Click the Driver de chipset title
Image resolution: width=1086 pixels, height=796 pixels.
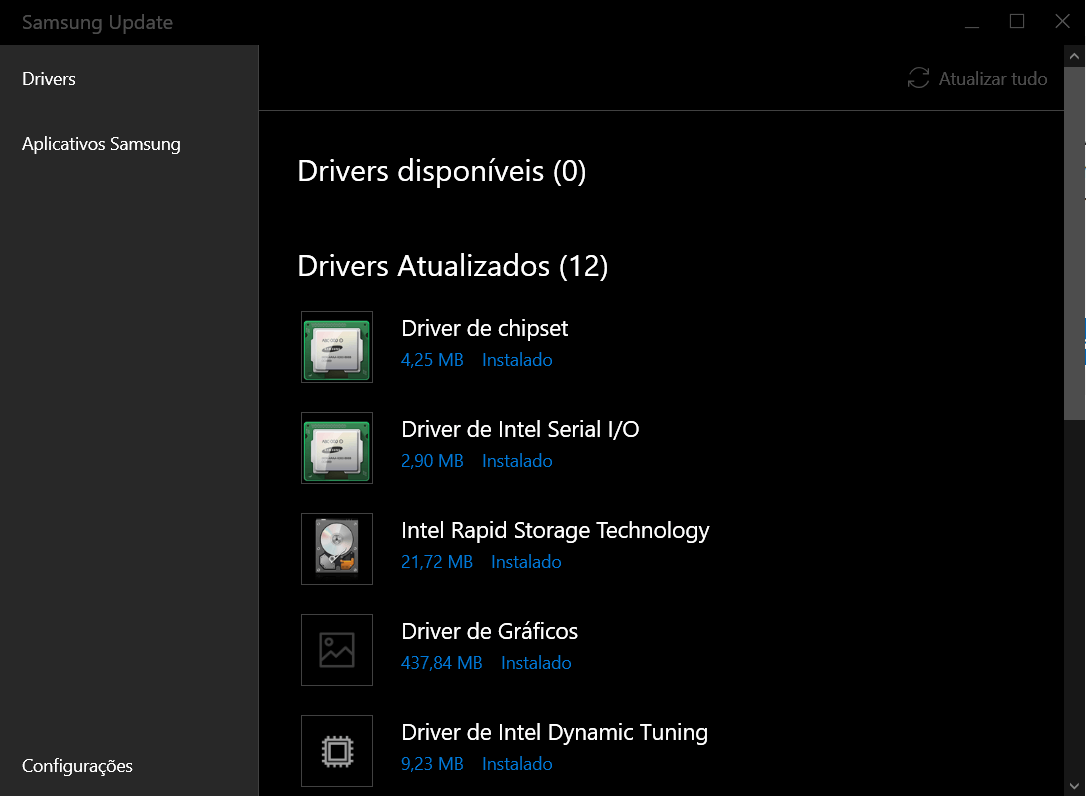point(485,328)
